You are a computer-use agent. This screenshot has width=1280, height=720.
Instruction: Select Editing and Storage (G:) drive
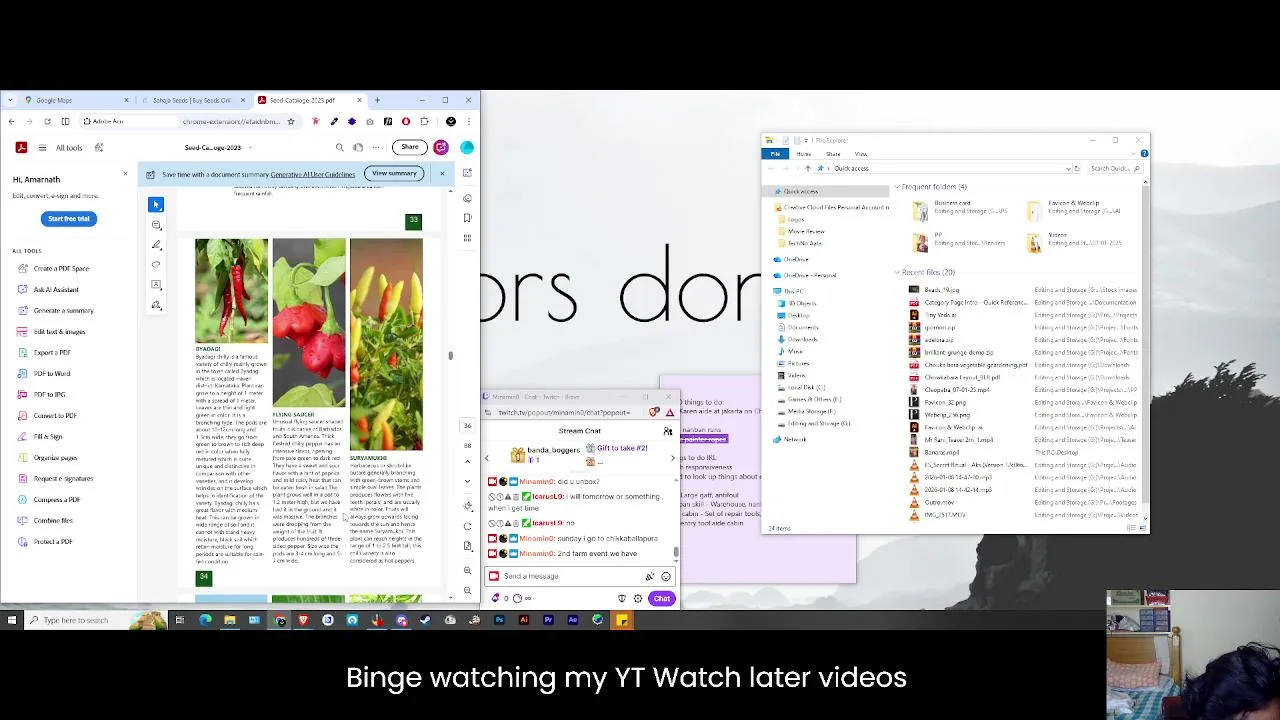pos(819,424)
